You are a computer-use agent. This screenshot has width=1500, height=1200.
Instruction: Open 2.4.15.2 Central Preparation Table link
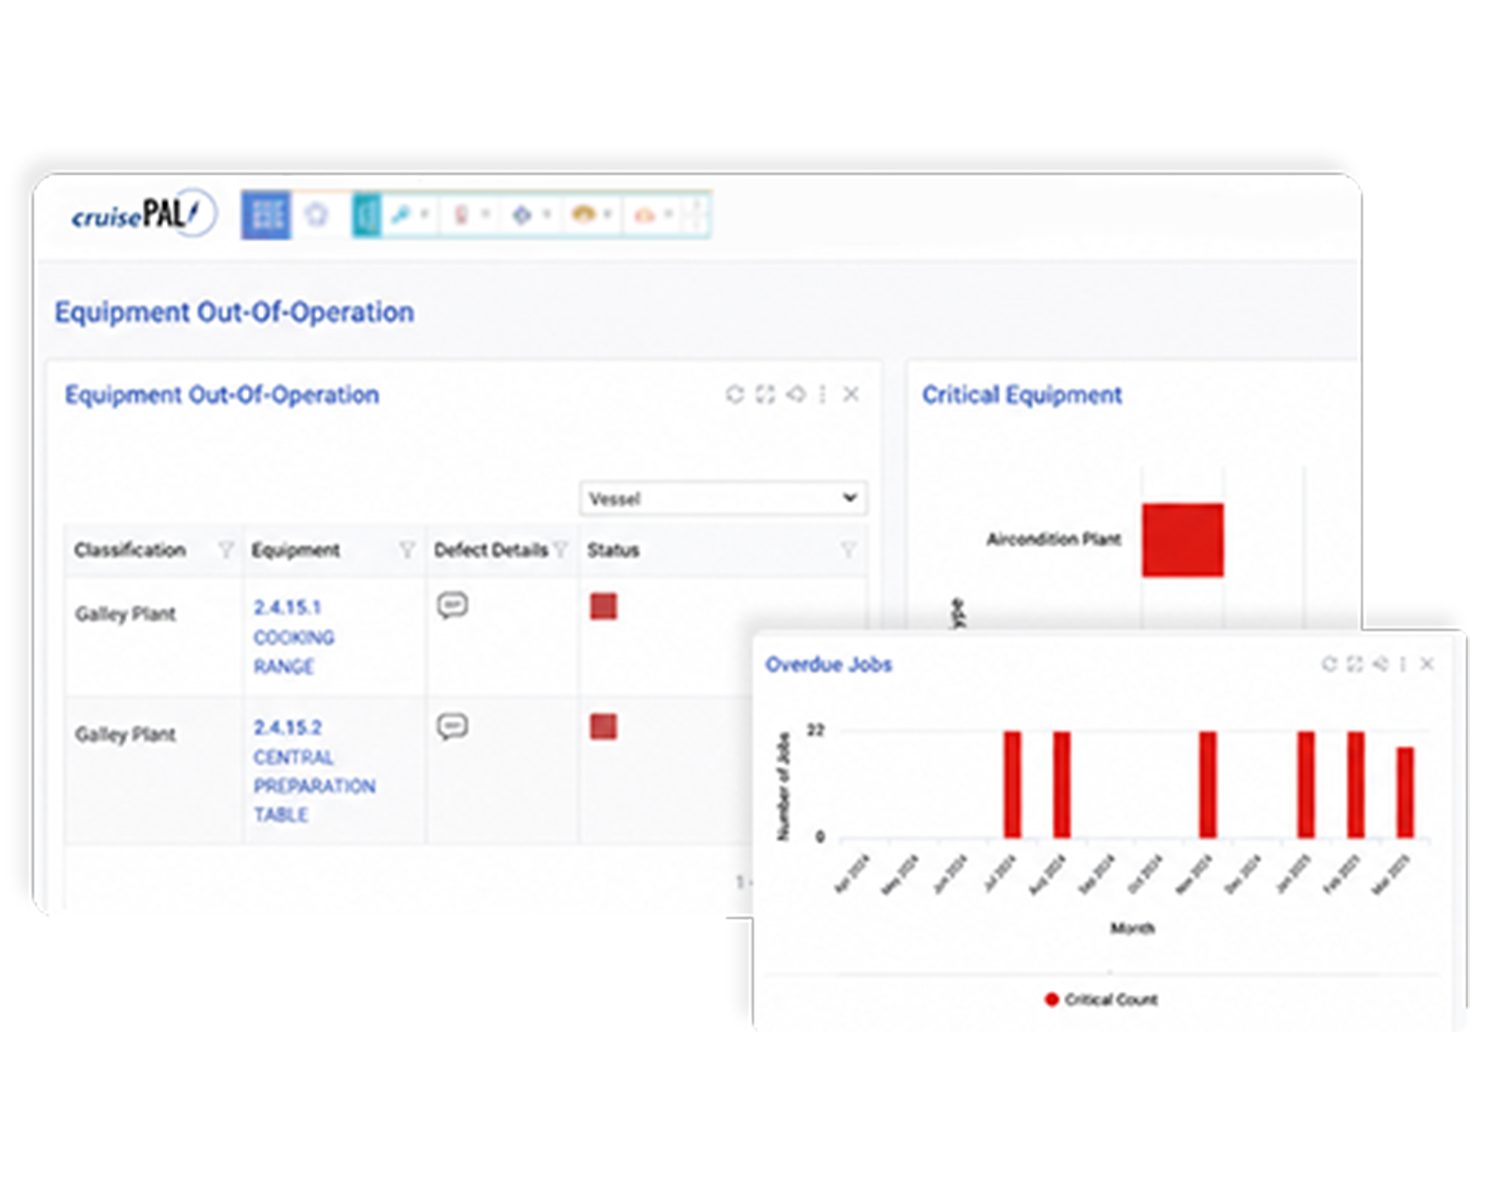point(314,771)
